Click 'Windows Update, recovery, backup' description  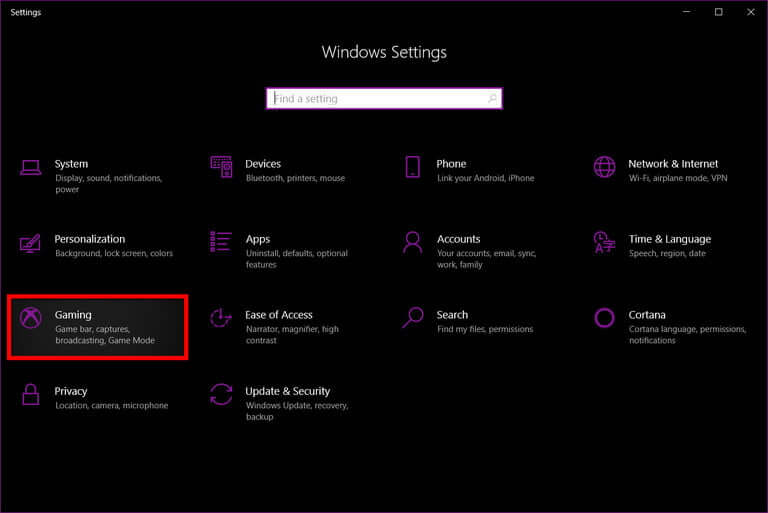click(x=297, y=411)
